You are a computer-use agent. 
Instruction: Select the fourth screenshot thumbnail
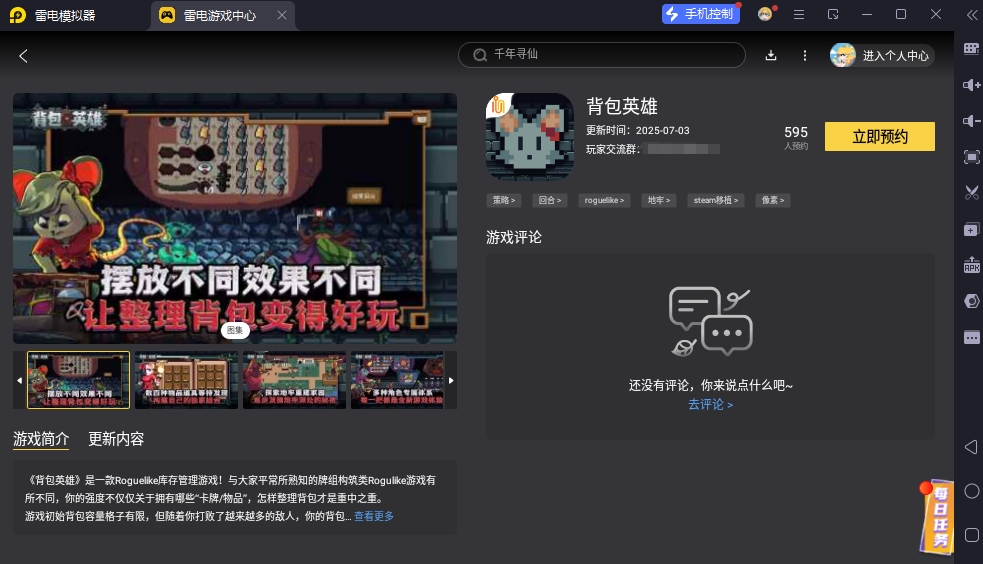click(x=397, y=380)
